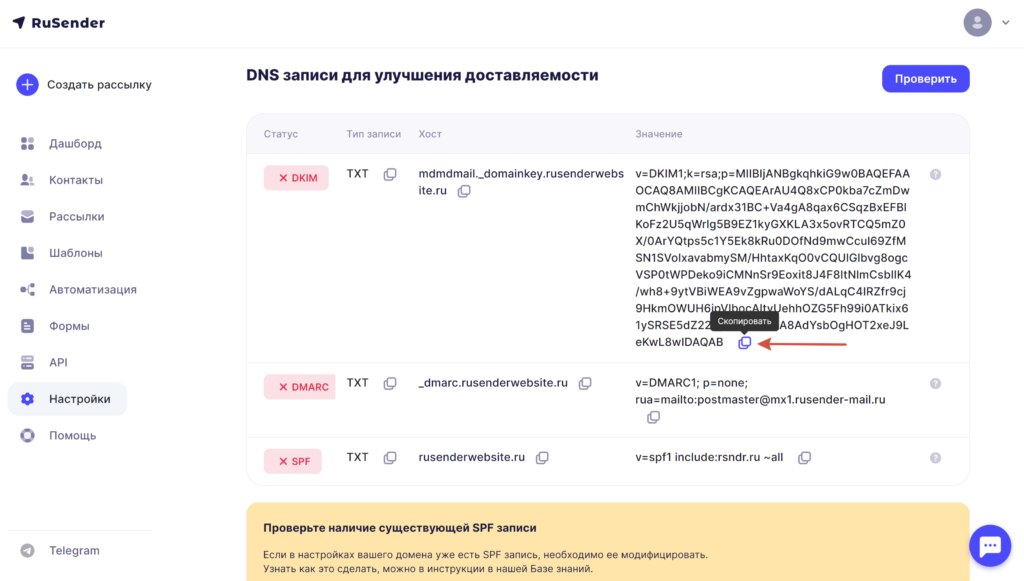Click the Дашборд grid icon
The image size is (1024, 581).
(x=27, y=144)
